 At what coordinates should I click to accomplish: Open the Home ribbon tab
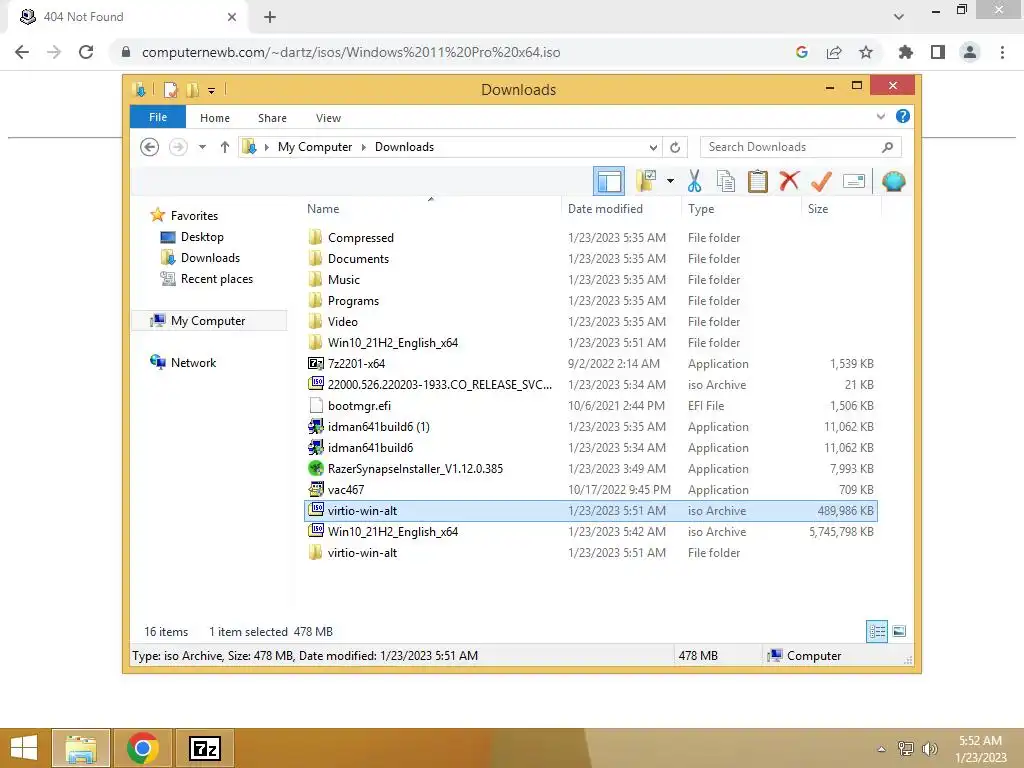click(215, 118)
